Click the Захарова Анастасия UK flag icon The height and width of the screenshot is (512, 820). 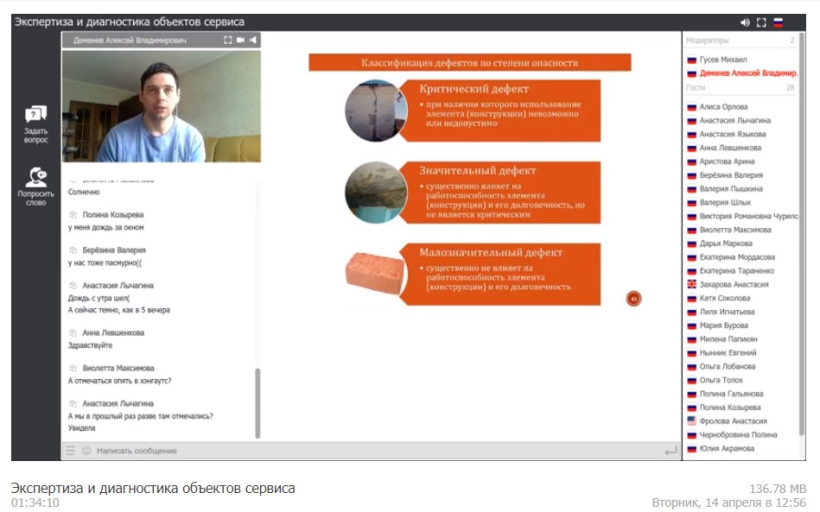[x=691, y=285]
